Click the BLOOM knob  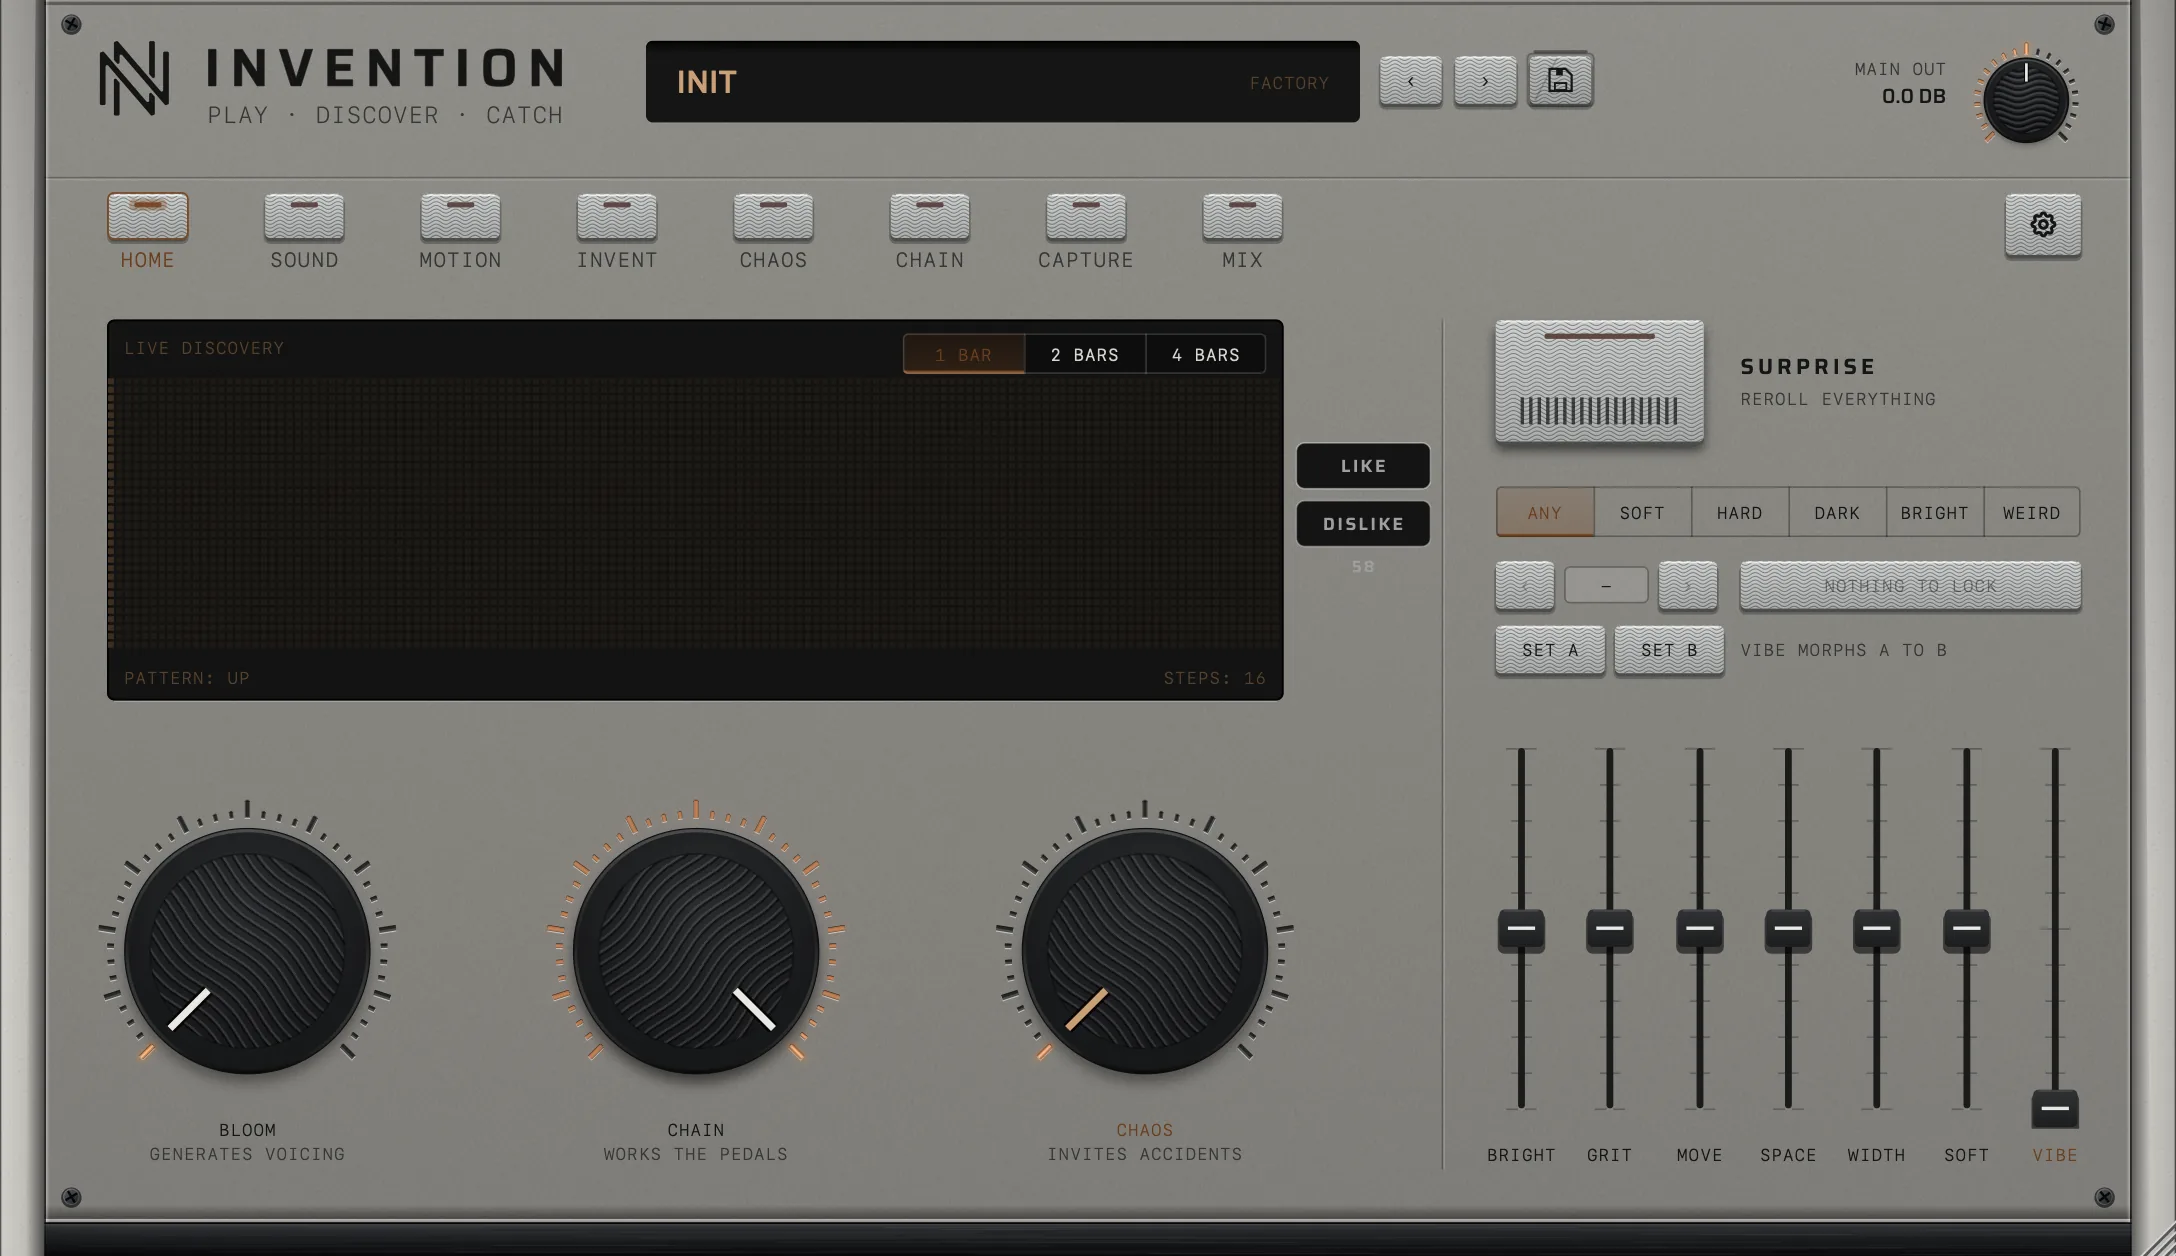[x=247, y=951]
